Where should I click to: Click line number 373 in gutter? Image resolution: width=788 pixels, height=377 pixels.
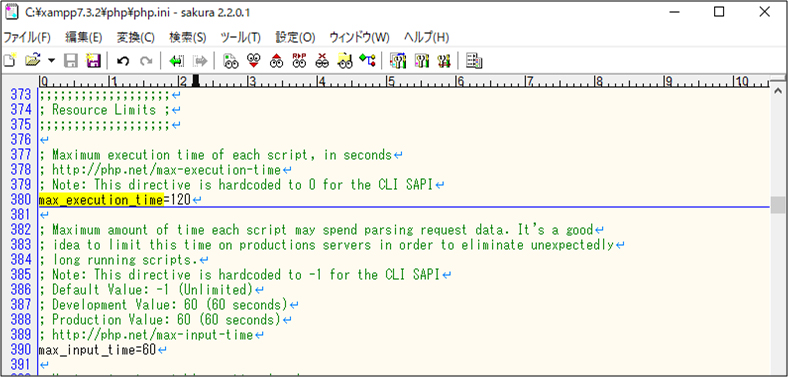click(x=21, y=95)
